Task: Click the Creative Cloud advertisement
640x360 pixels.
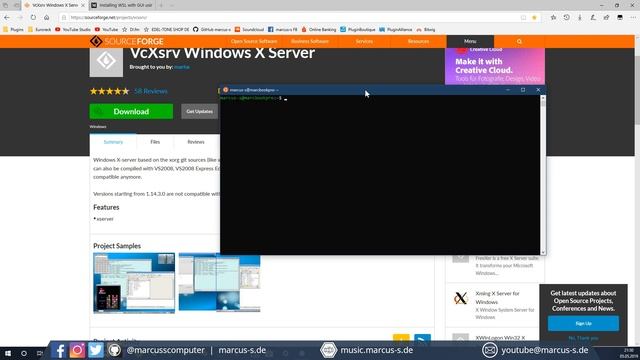Action: tap(495, 66)
